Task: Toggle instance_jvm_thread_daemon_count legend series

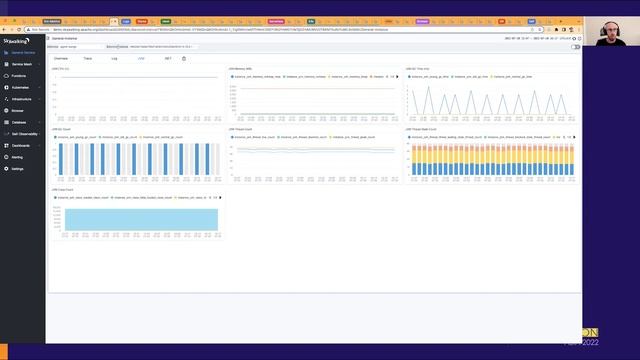Action: [302, 137]
